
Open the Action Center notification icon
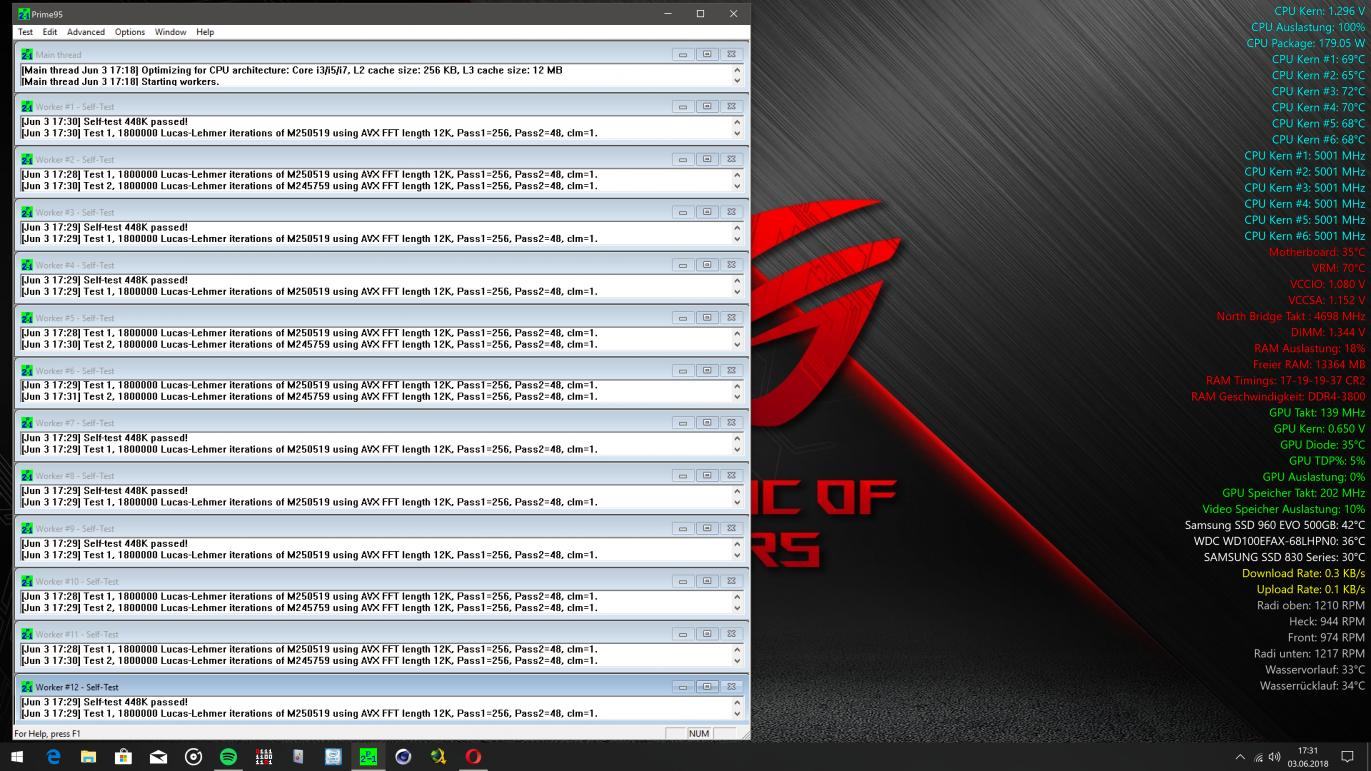pos(1347,757)
